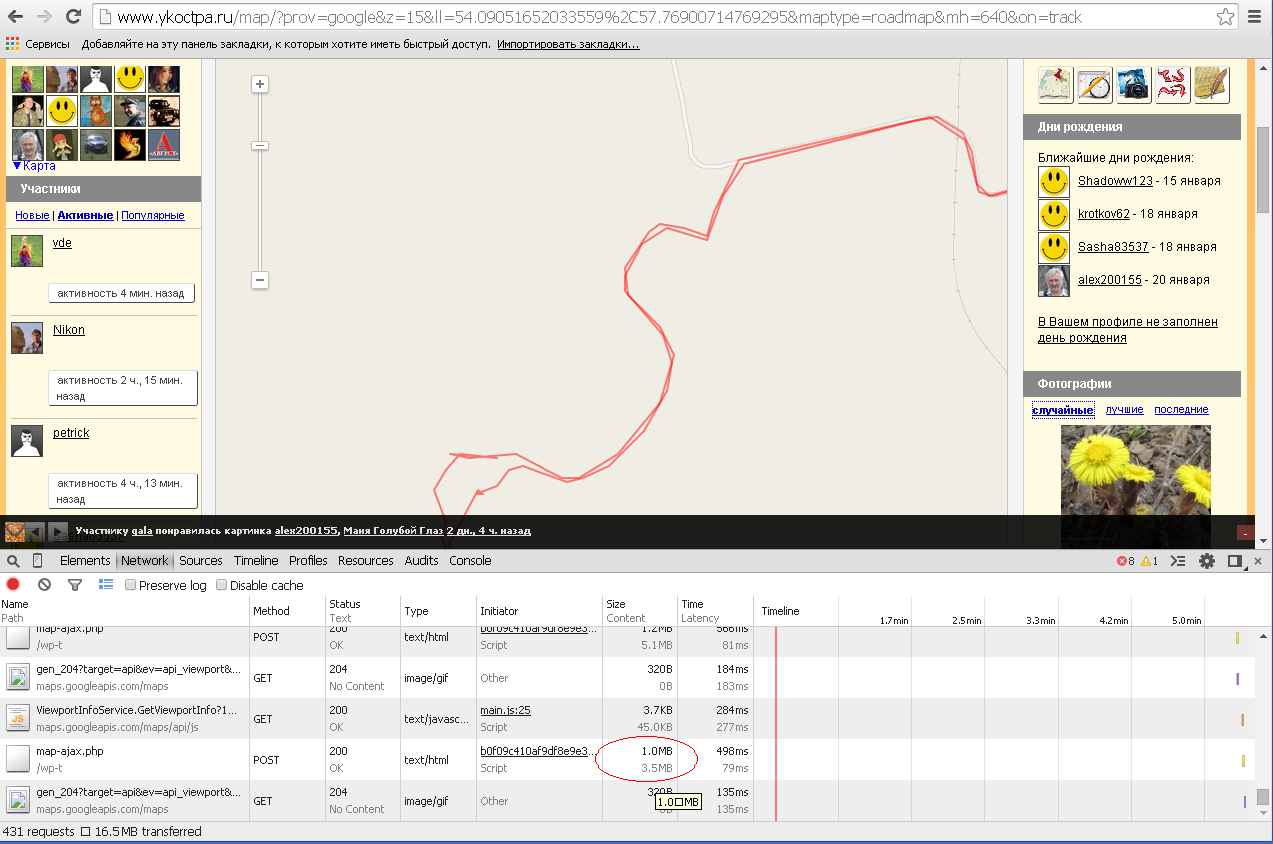Viewport: 1273px width, 844px height.
Task: Switch to the Console tab
Action: (470, 561)
